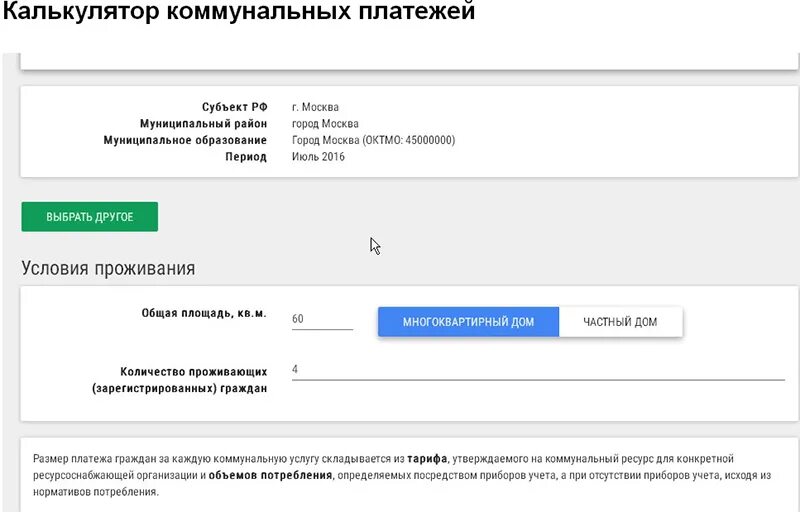Select the МНОГОКВАРТИРНЫЙ ДОМ option
Image resolution: width=800 pixels, height=512 pixels.
click(x=468, y=322)
